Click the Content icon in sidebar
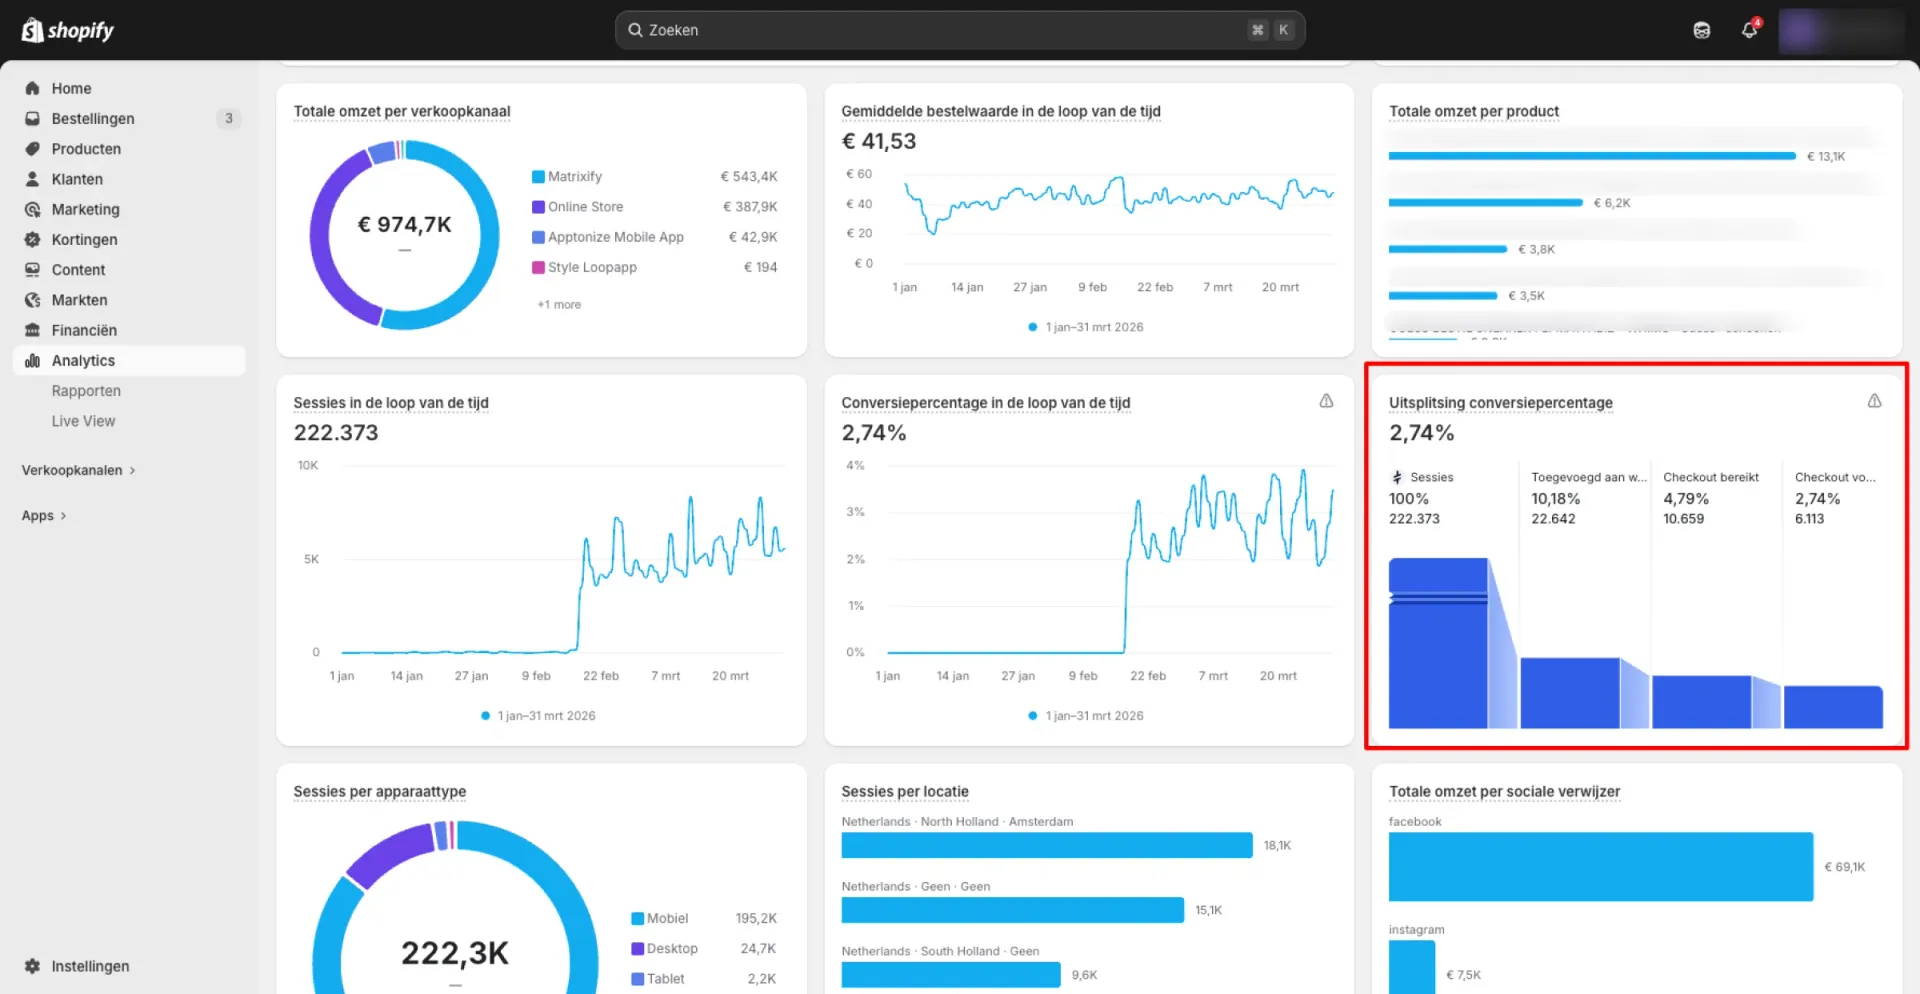1920x994 pixels. point(32,269)
